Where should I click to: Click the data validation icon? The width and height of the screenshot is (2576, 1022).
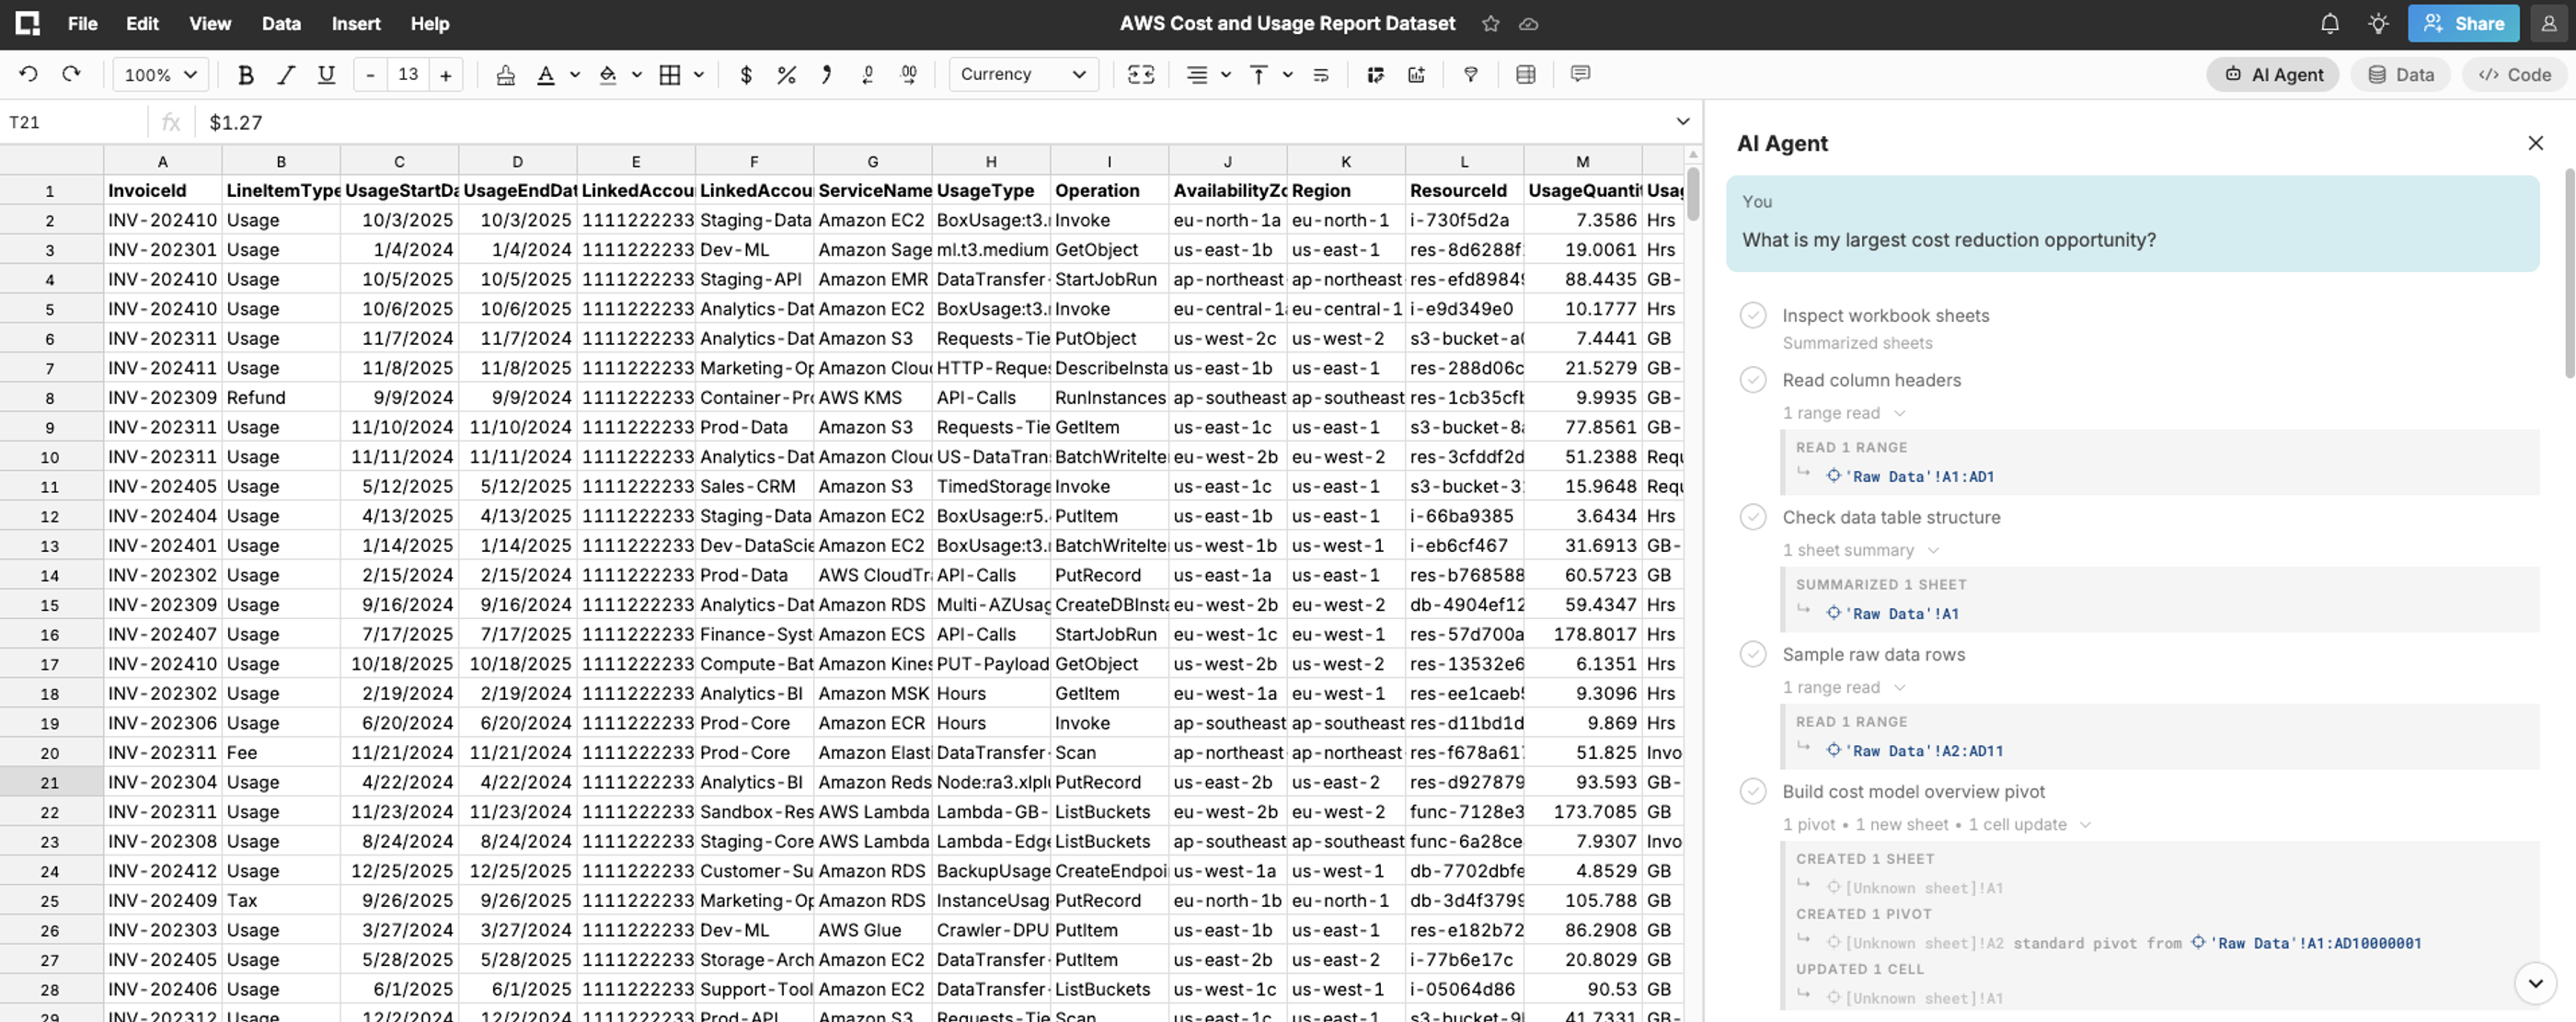click(1375, 74)
